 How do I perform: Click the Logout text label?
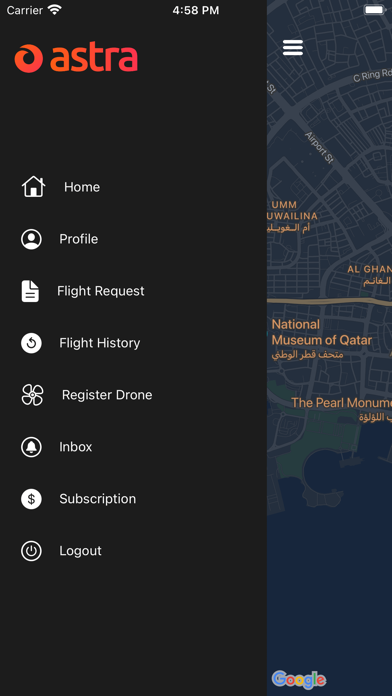click(80, 551)
